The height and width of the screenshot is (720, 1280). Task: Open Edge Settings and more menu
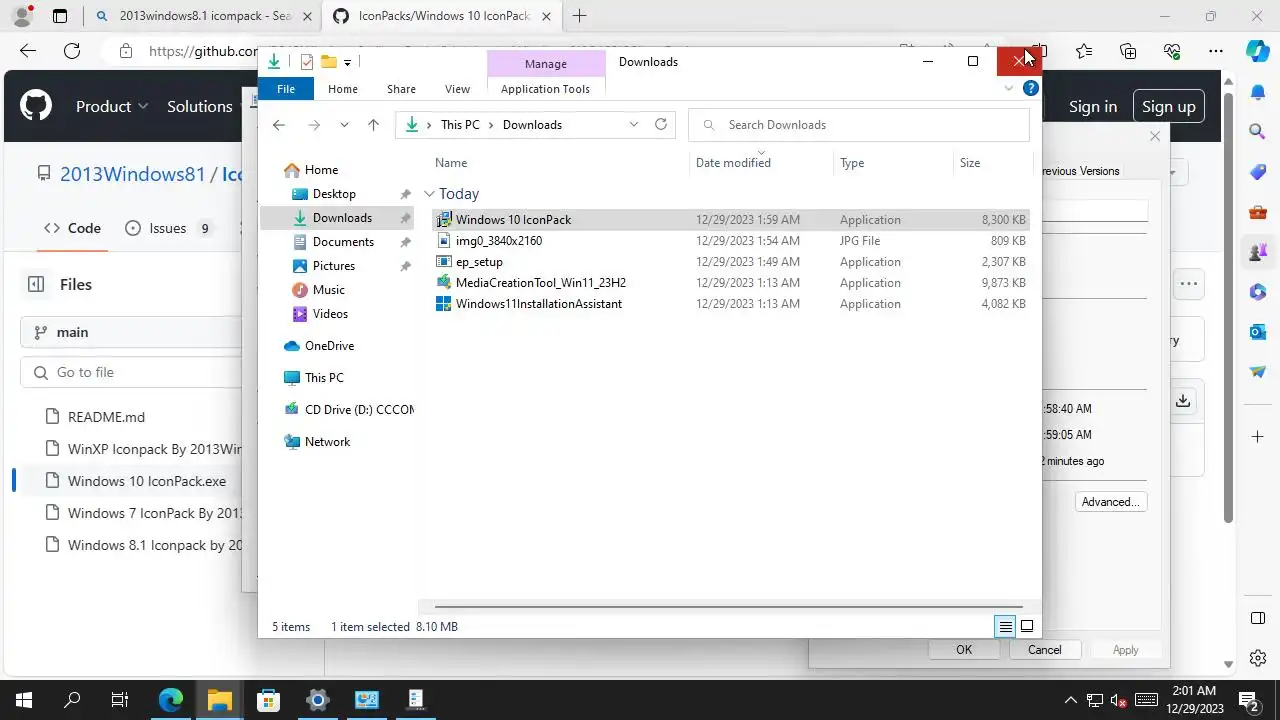pos(1216,51)
